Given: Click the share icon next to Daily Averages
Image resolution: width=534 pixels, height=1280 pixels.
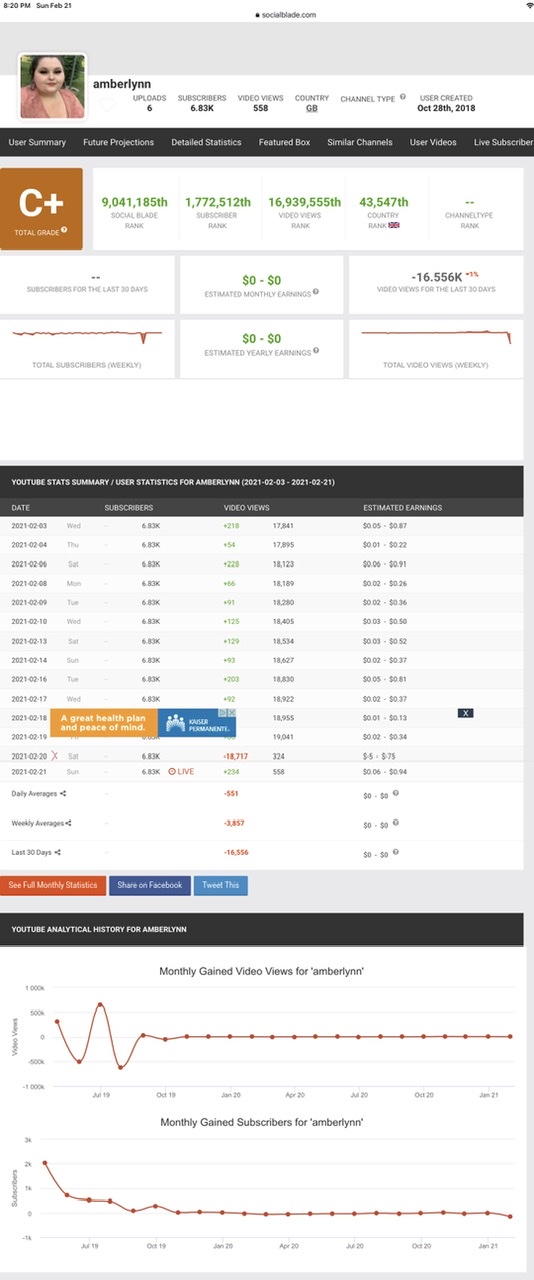Looking at the screenshot, I should [x=63, y=794].
